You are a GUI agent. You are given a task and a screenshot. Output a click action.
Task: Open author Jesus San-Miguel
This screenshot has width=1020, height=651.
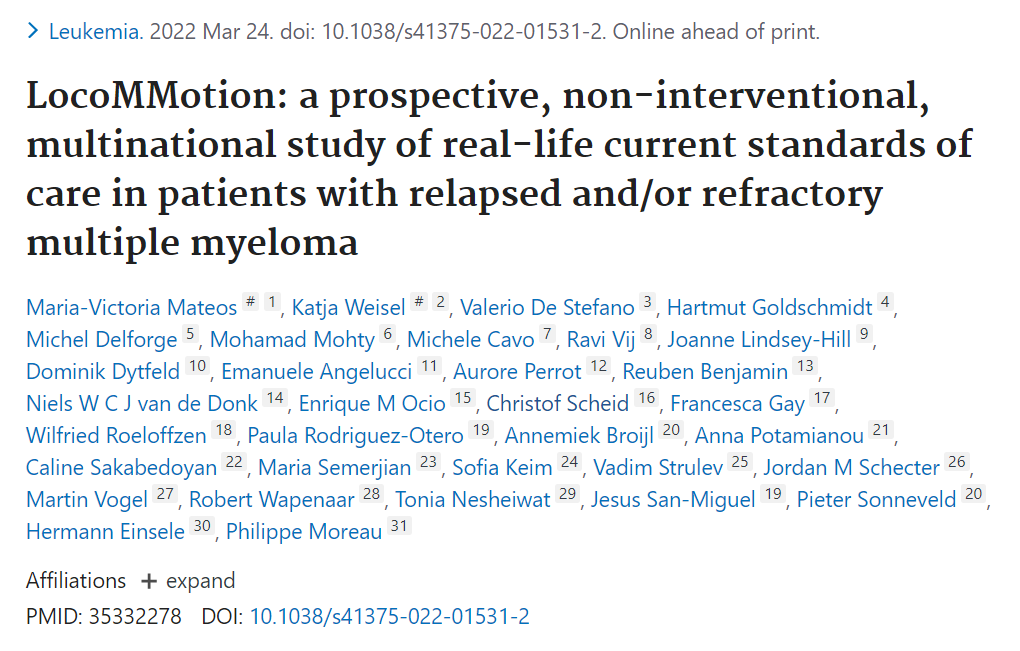point(673,499)
